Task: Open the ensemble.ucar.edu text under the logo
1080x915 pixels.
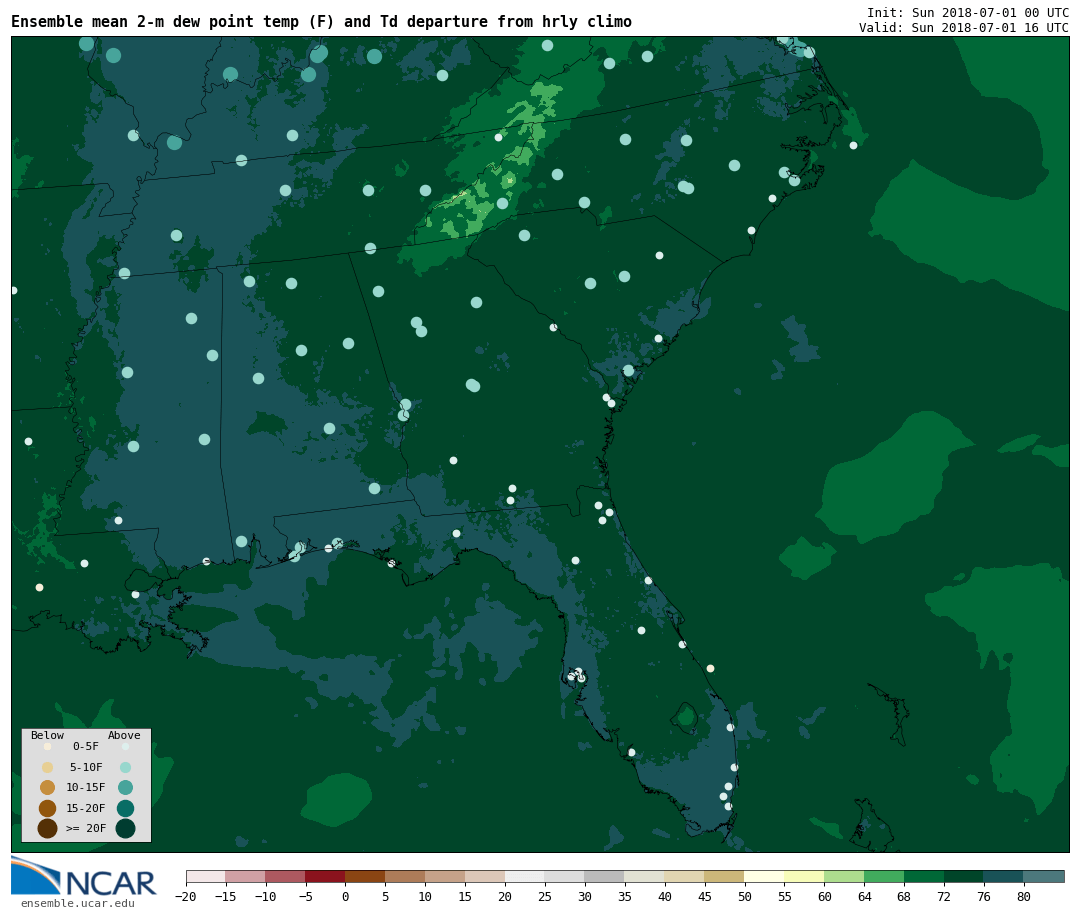Action: click(x=78, y=903)
